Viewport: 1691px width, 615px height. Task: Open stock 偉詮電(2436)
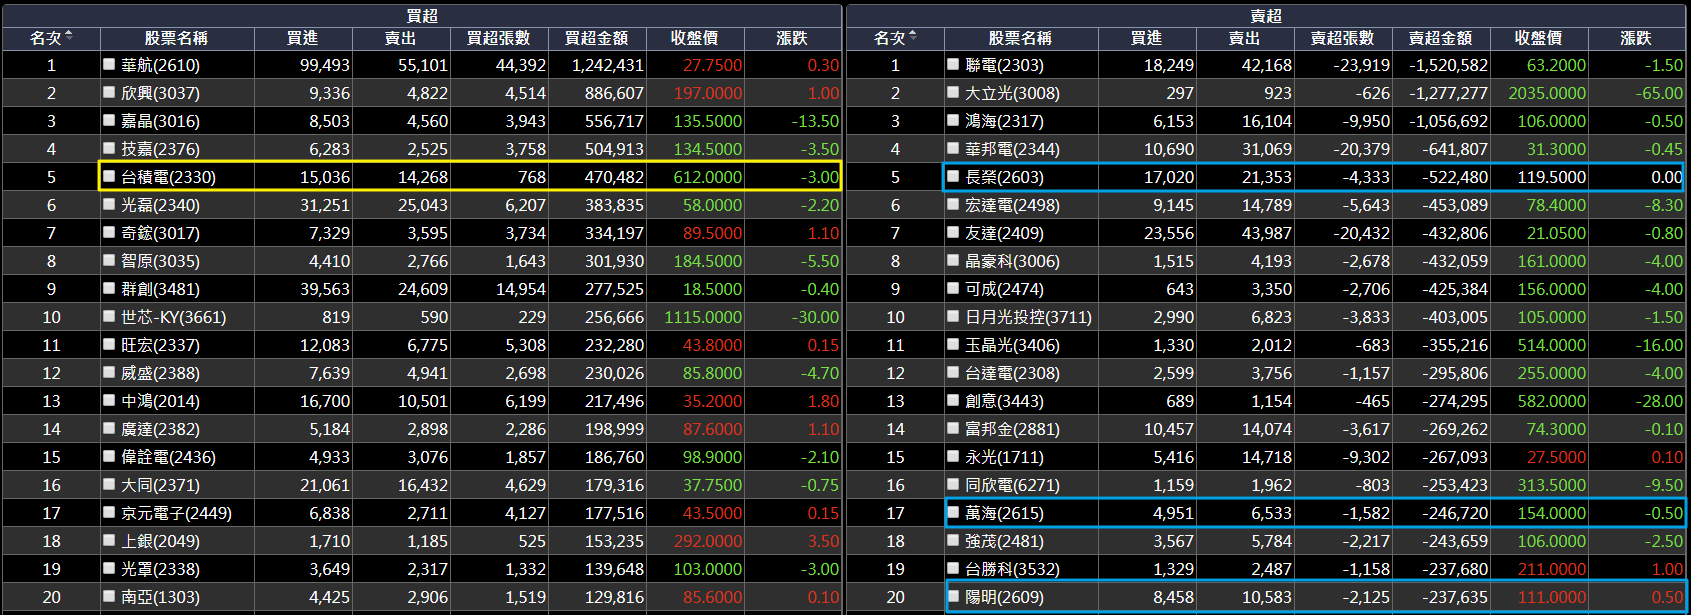pos(168,457)
